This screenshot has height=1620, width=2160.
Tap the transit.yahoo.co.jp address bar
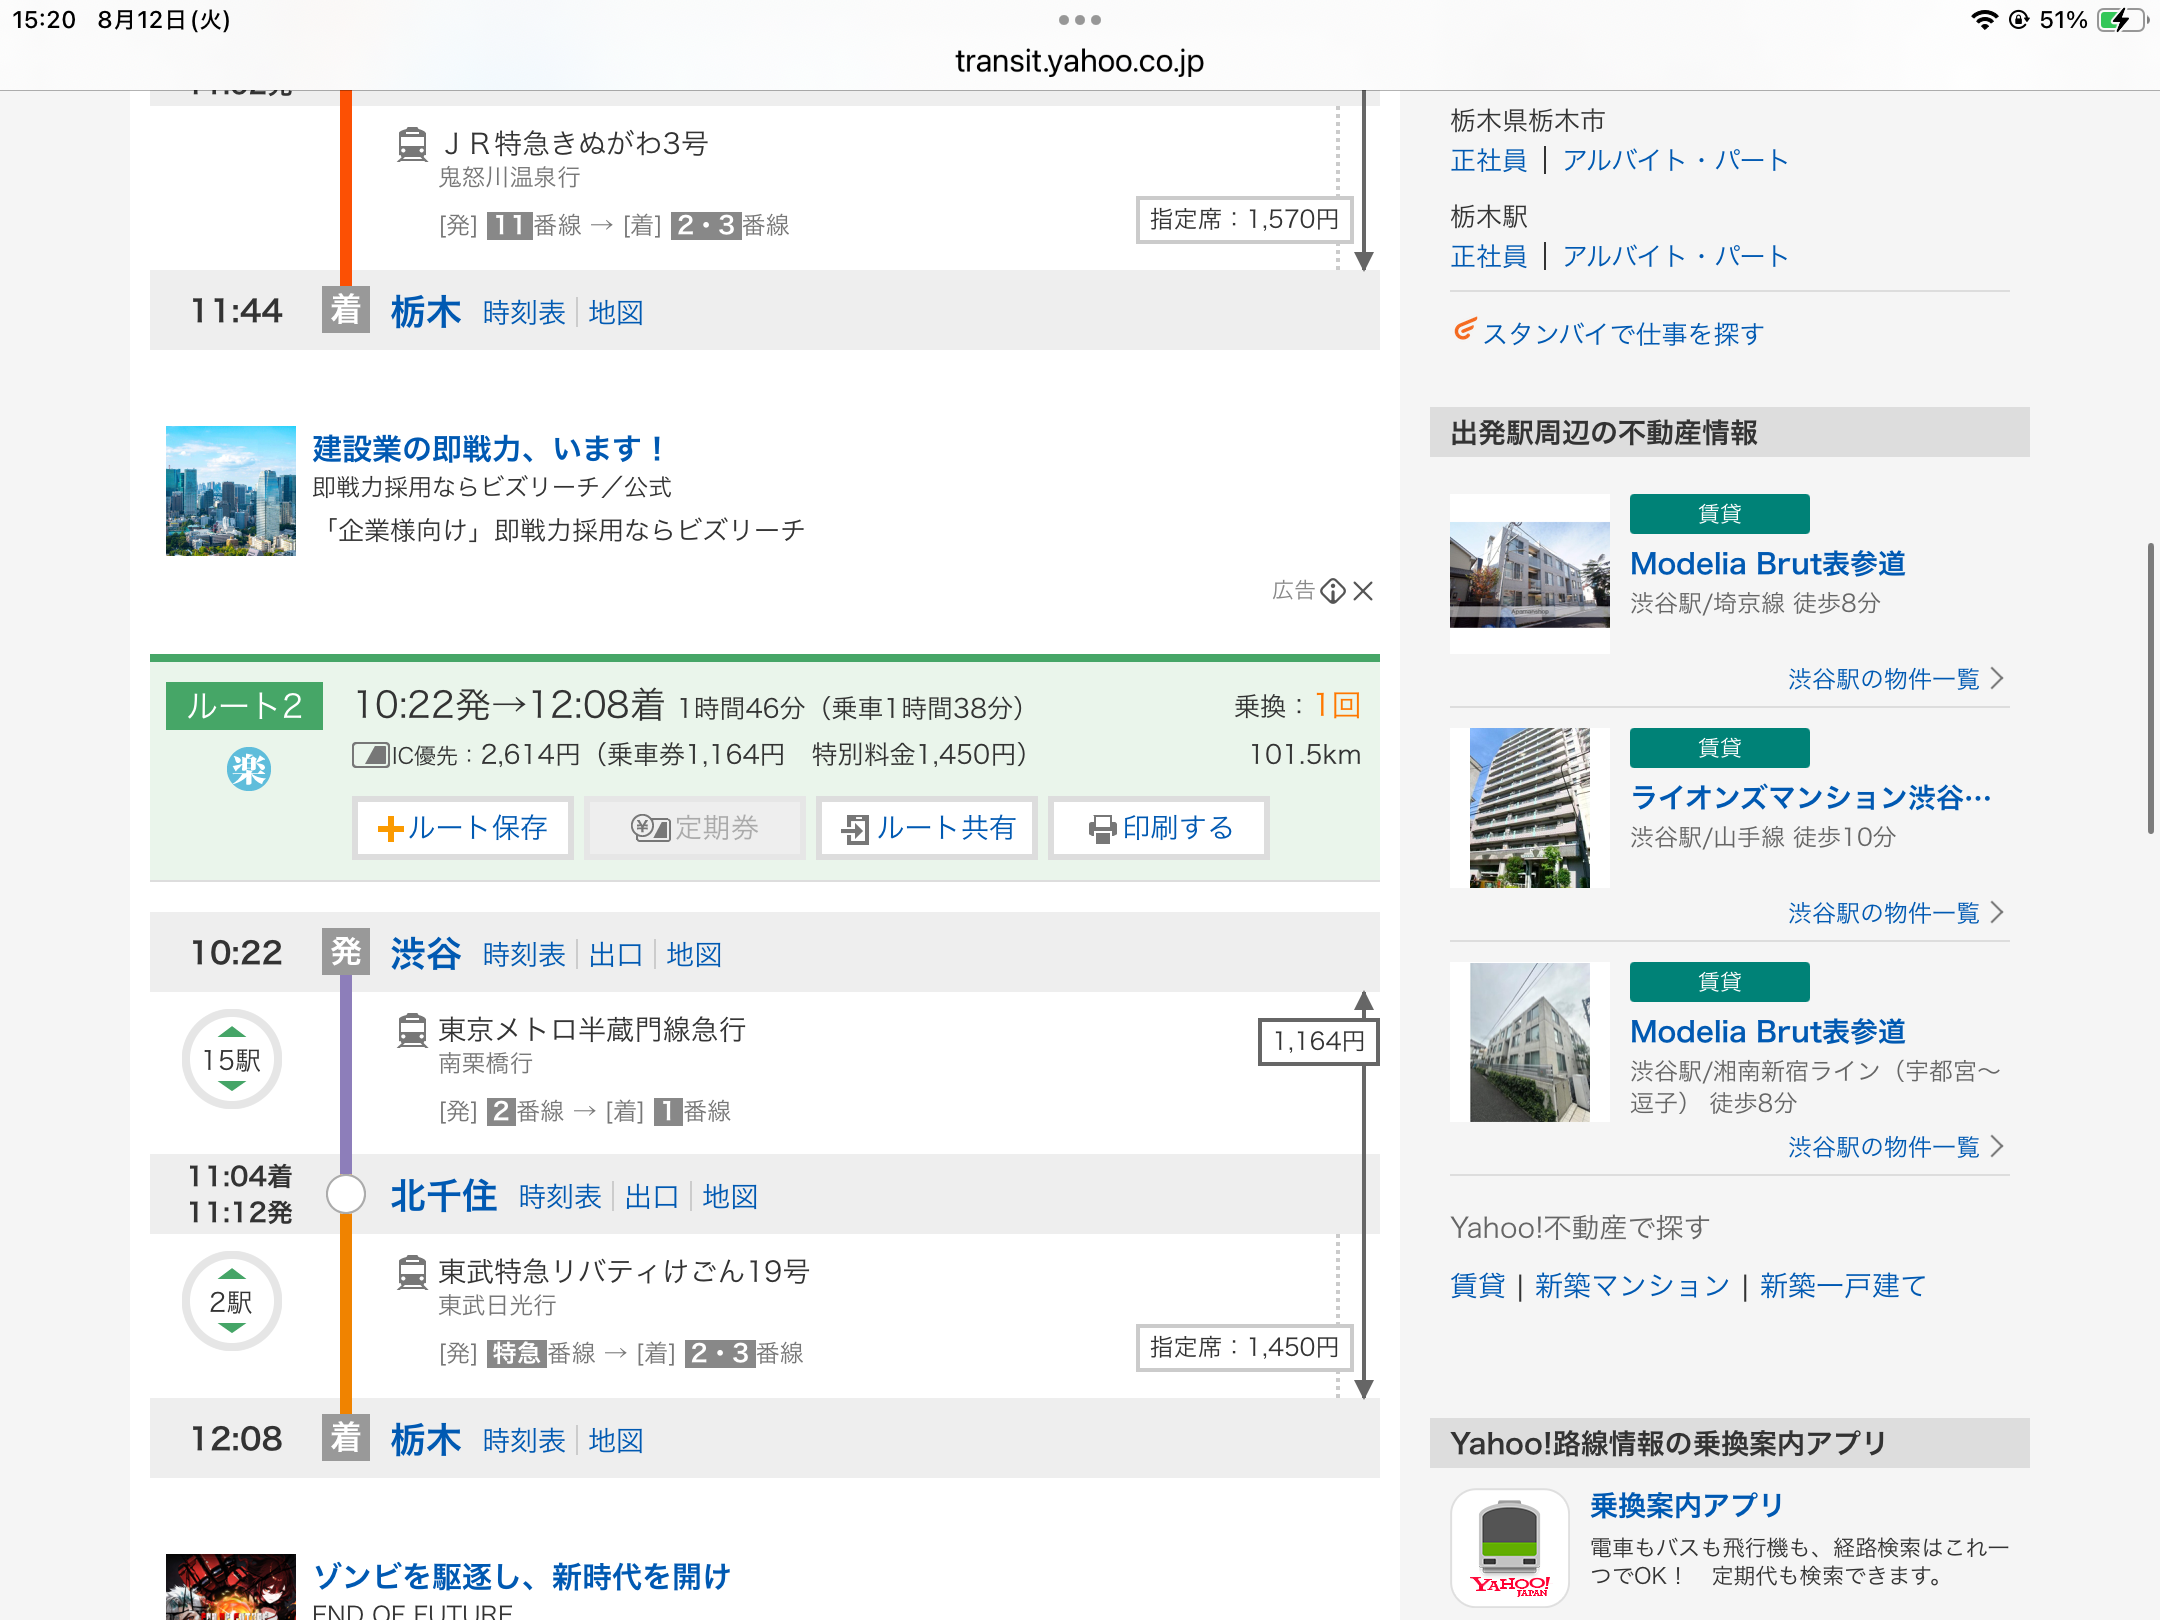click(1080, 61)
